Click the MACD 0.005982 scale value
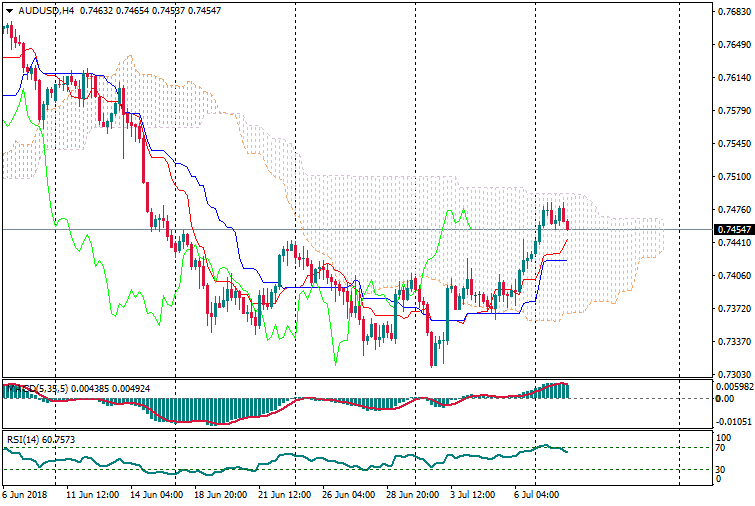This screenshot has height=506, width=755. coord(735,387)
